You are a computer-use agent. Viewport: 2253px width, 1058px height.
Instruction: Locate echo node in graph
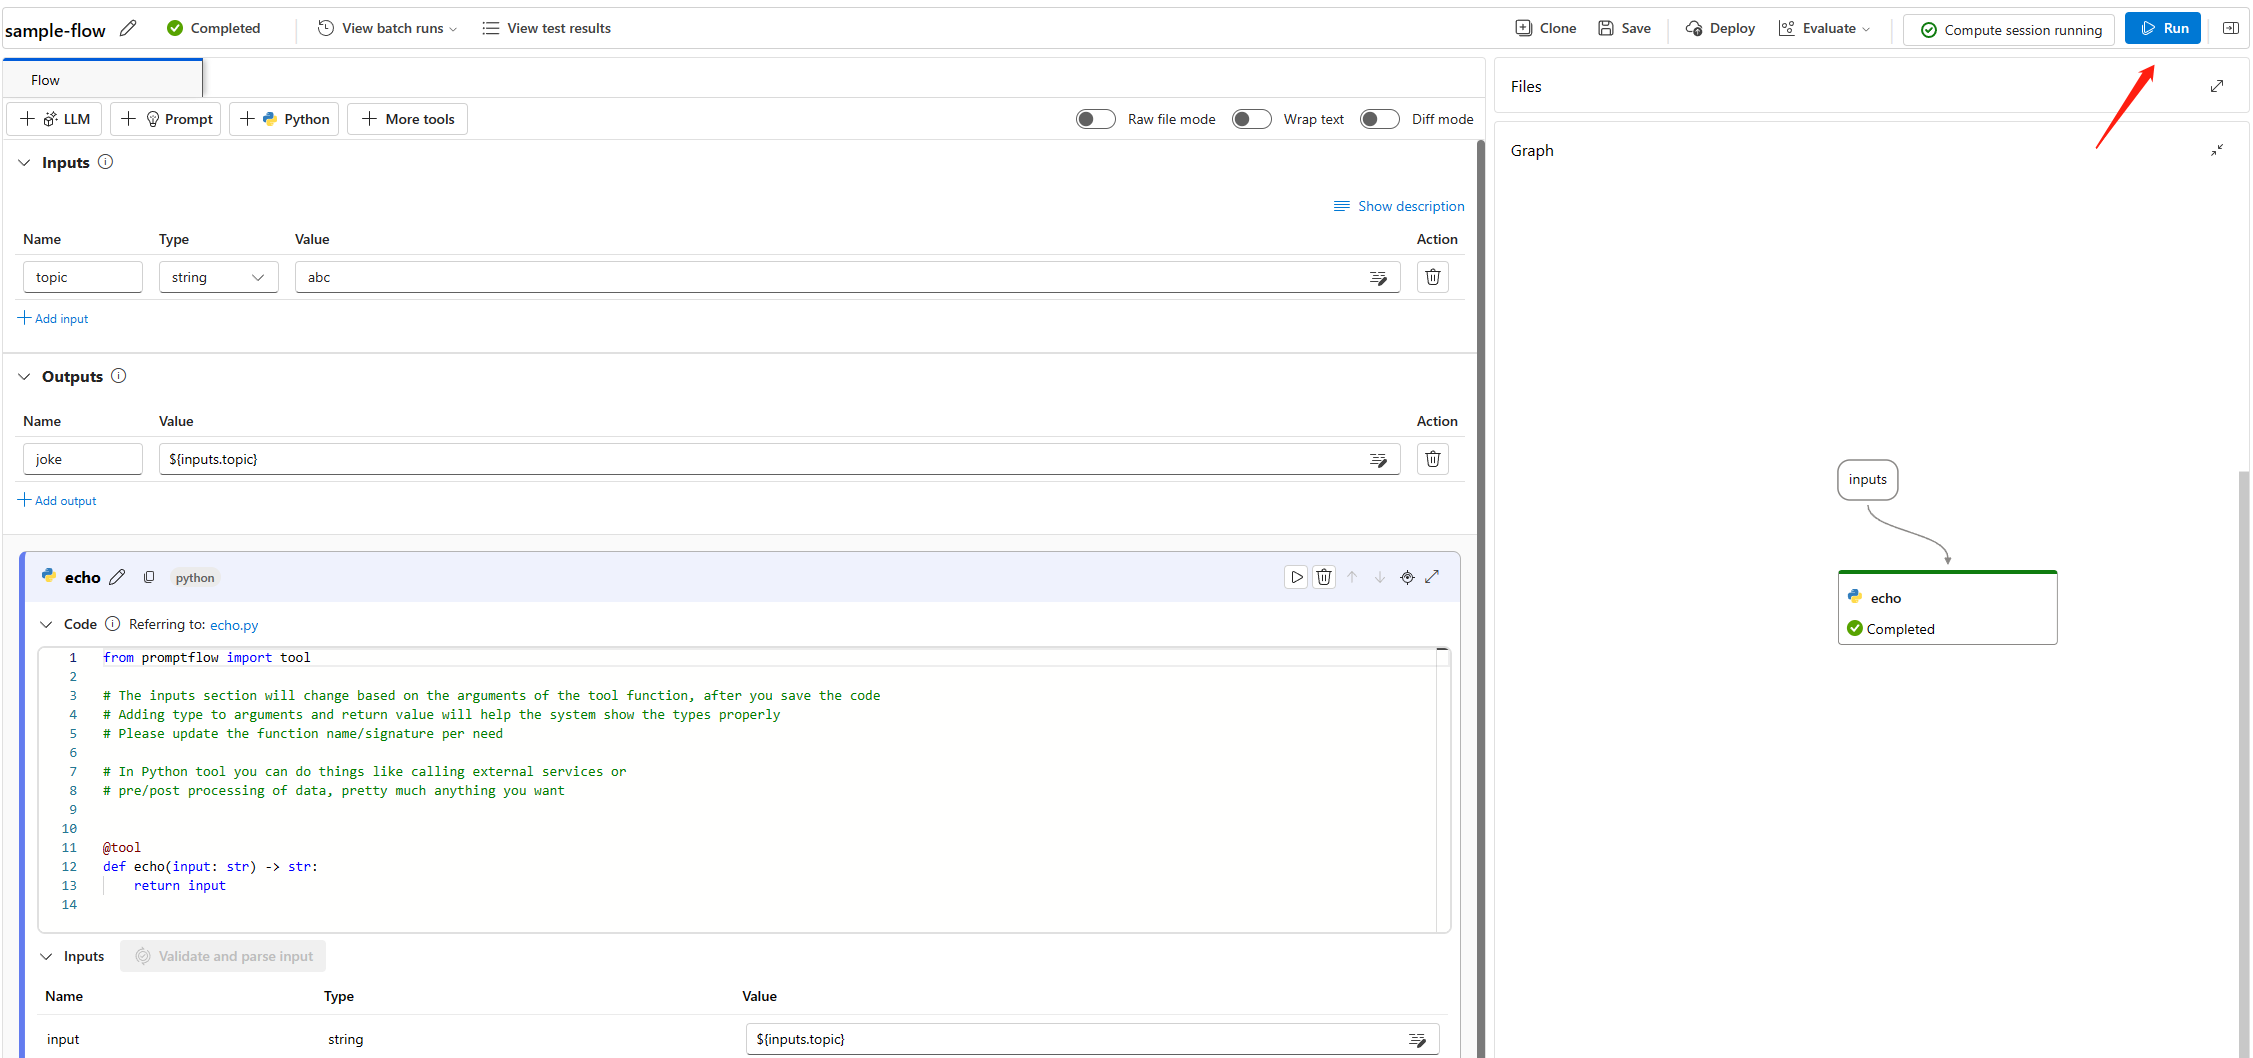click(x=1407, y=577)
